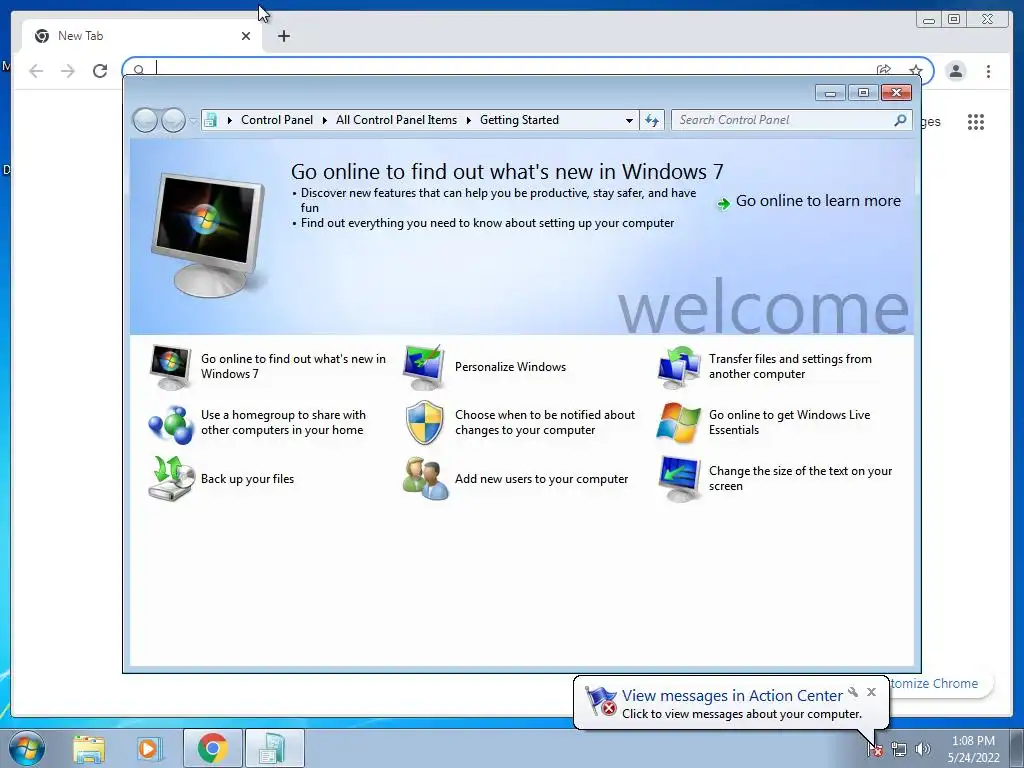Expand the root breadcrumb arrow before Control Panel
This screenshot has height=768, width=1024.
click(x=229, y=120)
